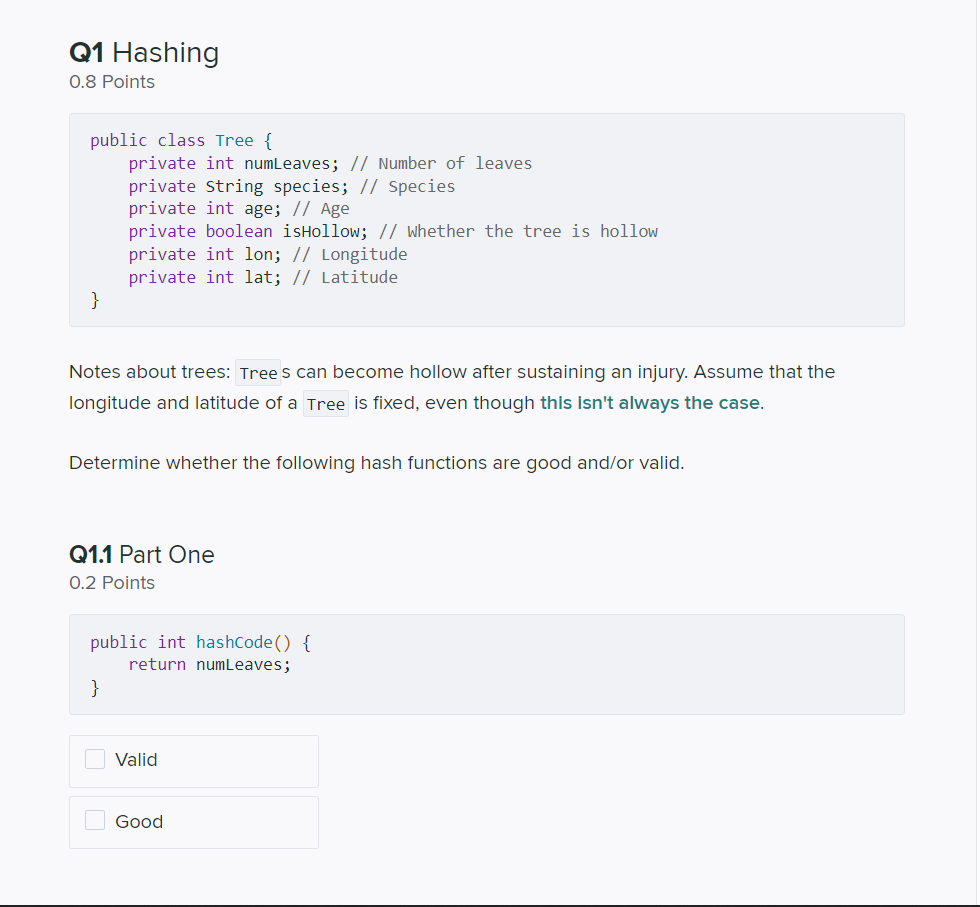This screenshot has width=980, height=907.
Task: Click the "return numLeaves;" statement
Action: (209, 665)
